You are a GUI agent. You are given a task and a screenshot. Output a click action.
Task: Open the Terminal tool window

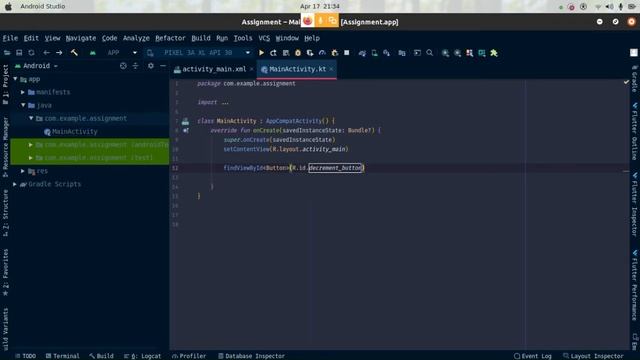coord(63,356)
